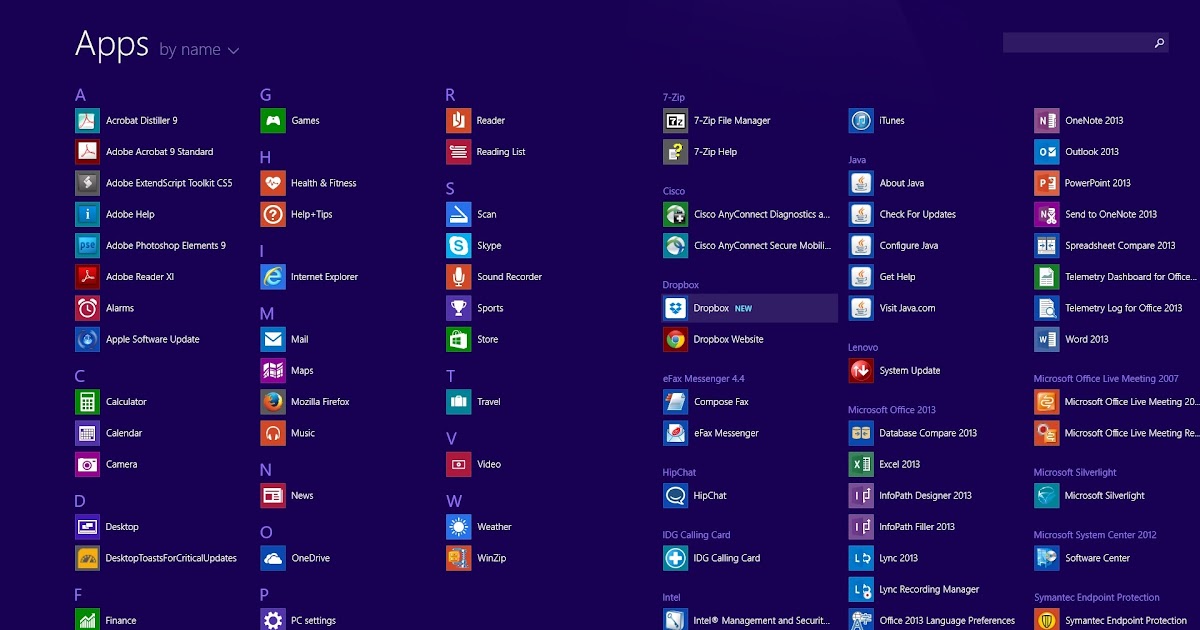Open Lenovo 'System Update' entry
The width and height of the screenshot is (1200, 630).
(895, 371)
